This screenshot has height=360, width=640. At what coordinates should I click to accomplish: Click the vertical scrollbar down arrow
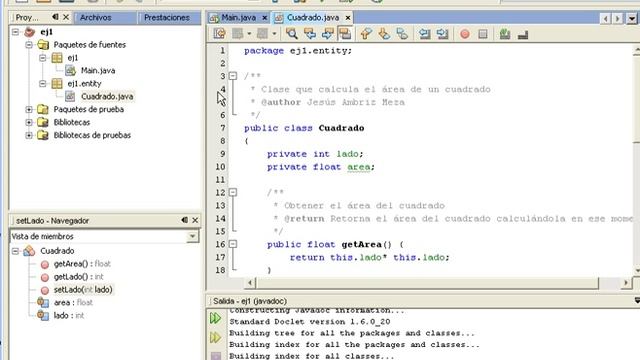[637, 271]
